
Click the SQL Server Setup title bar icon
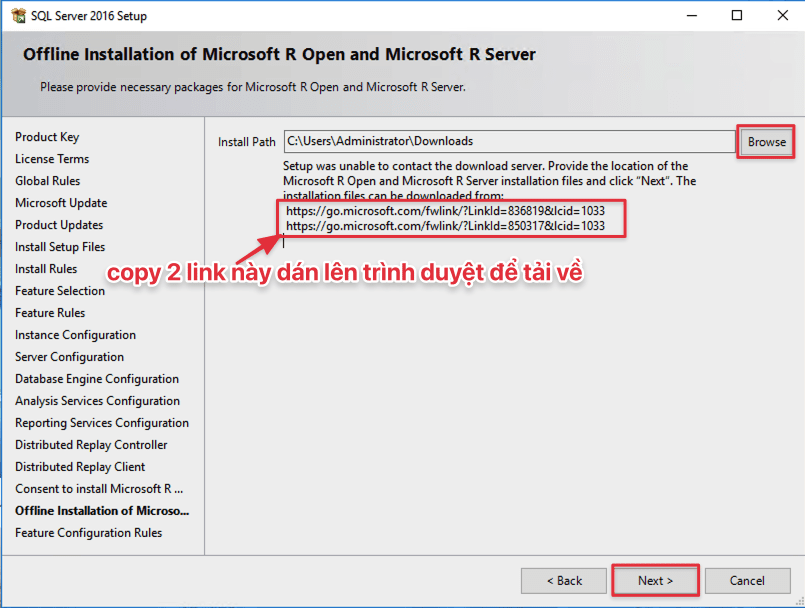pyautogui.click(x=17, y=16)
